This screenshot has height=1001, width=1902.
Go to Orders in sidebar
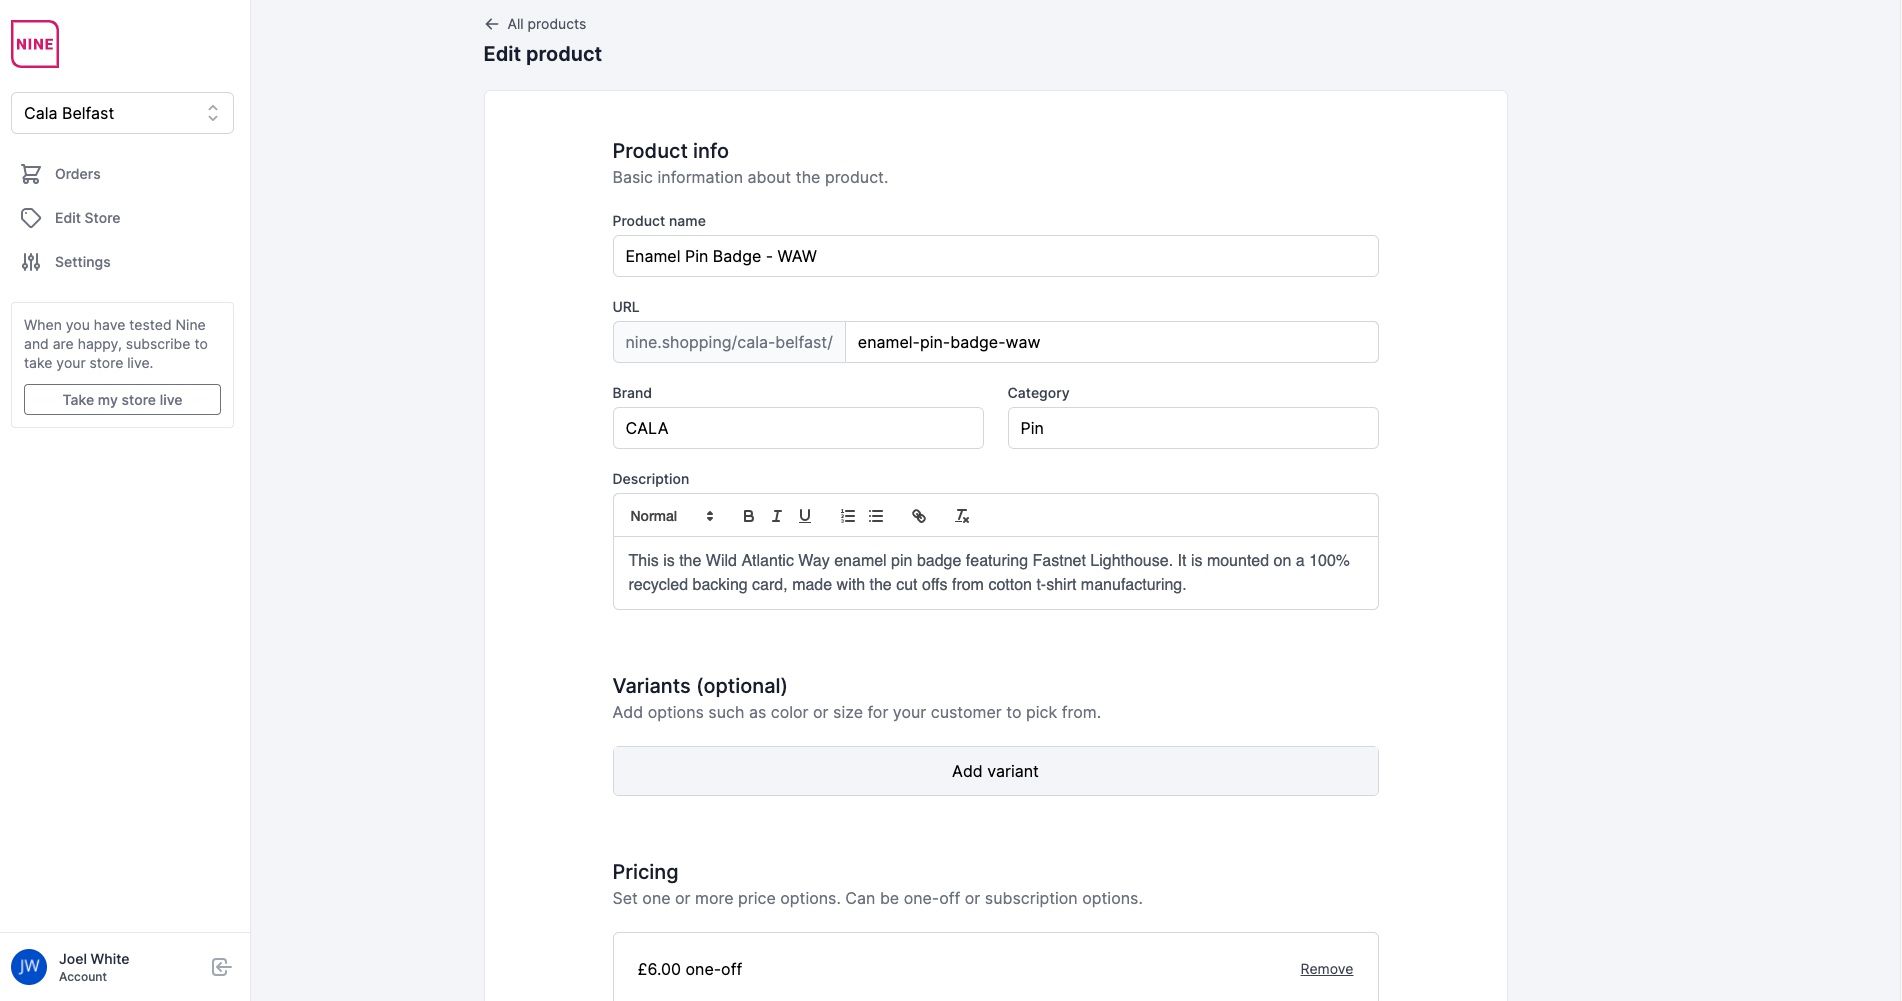(x=77, y=174)
